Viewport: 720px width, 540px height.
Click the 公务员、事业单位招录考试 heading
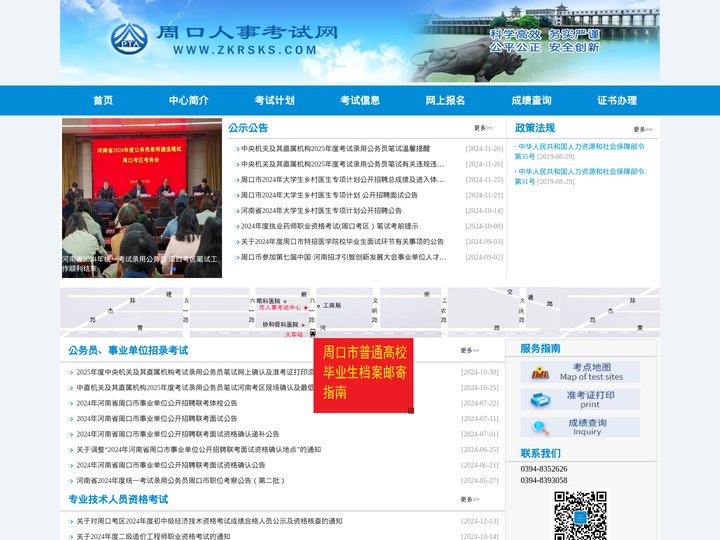(128, 350)
